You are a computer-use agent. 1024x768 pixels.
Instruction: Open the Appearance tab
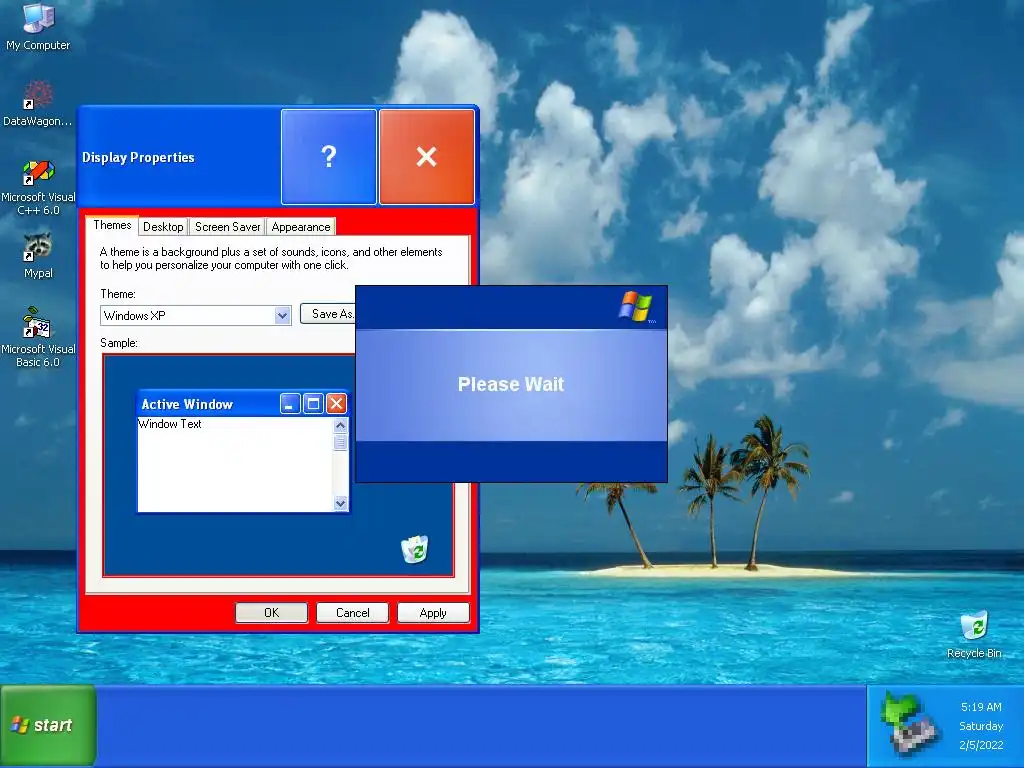(301, 227)
